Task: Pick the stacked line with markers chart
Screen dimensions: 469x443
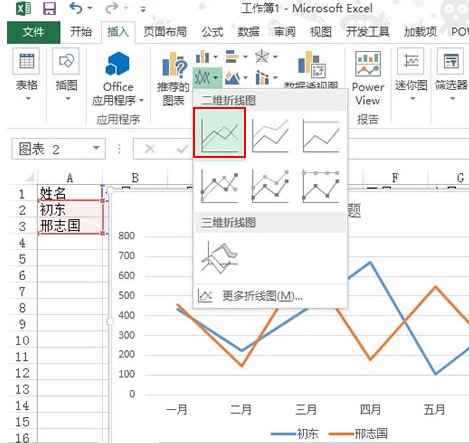Action: pyautogui.click(x=270, y=186)
